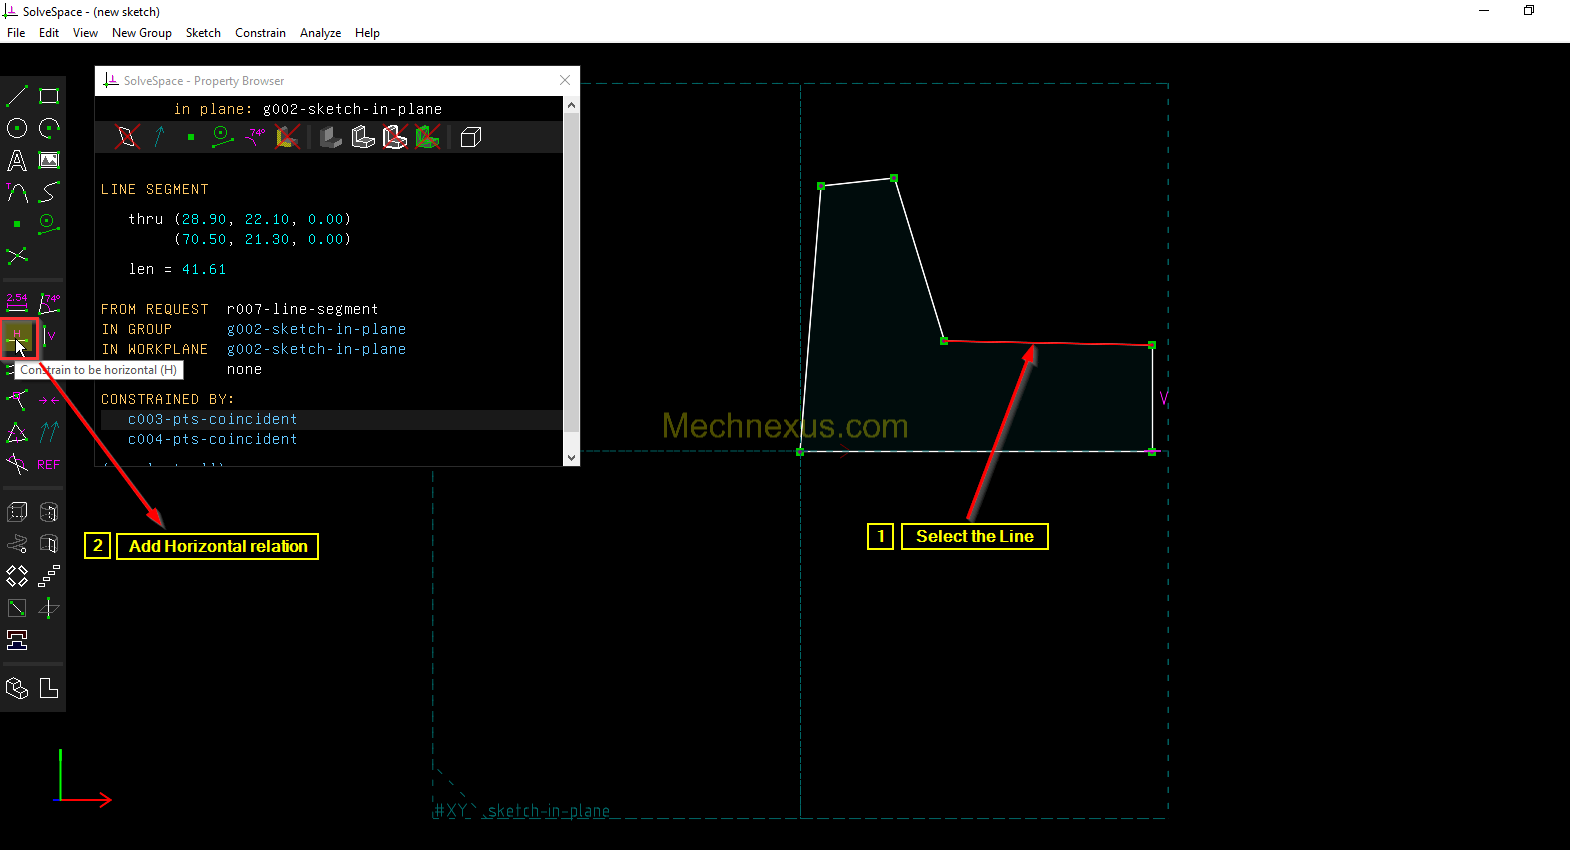The height and width of the screenshot is (850, 1570).
Task: Create a new Lathe group
Action: click(49, 512)
